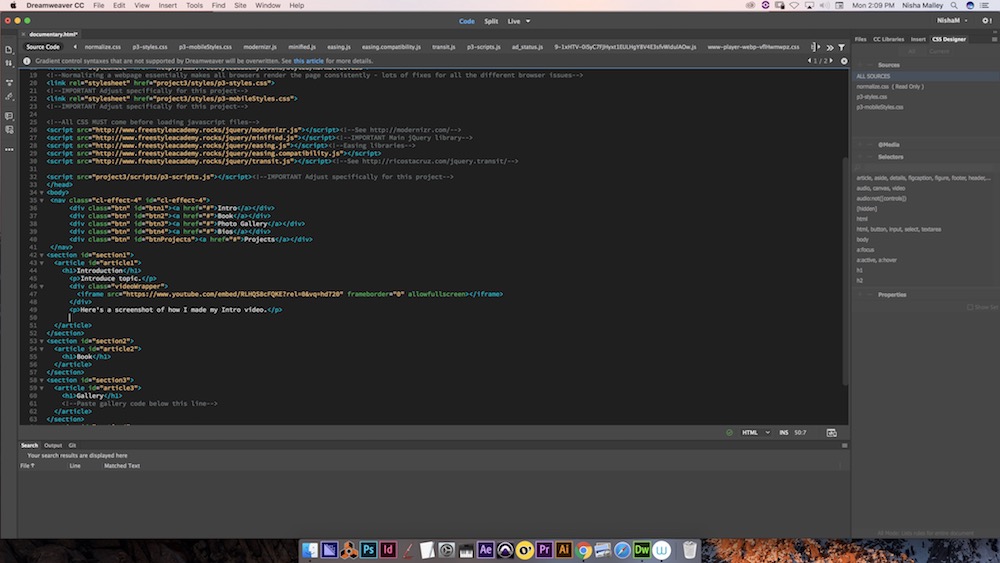Image resolution: width=1000 pixels, height=563 pixels.
Task: Open Documents icon in left toolbar
Action: [9, 50]
